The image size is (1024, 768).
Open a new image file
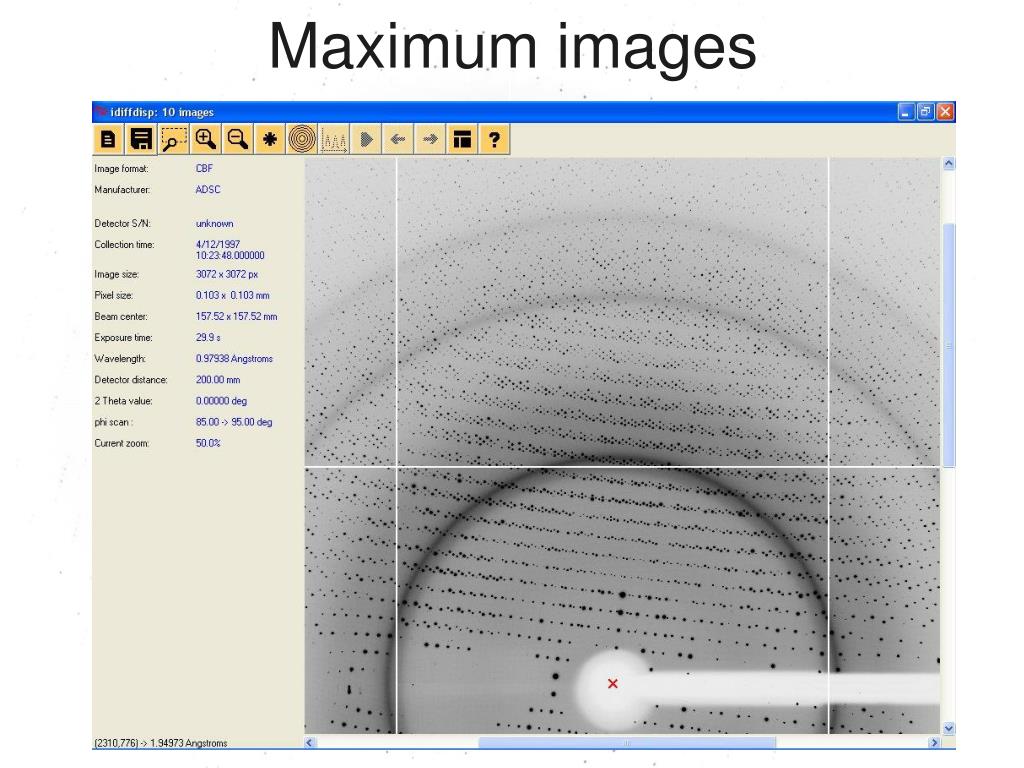pyautogui.click(x=108, y=139)
